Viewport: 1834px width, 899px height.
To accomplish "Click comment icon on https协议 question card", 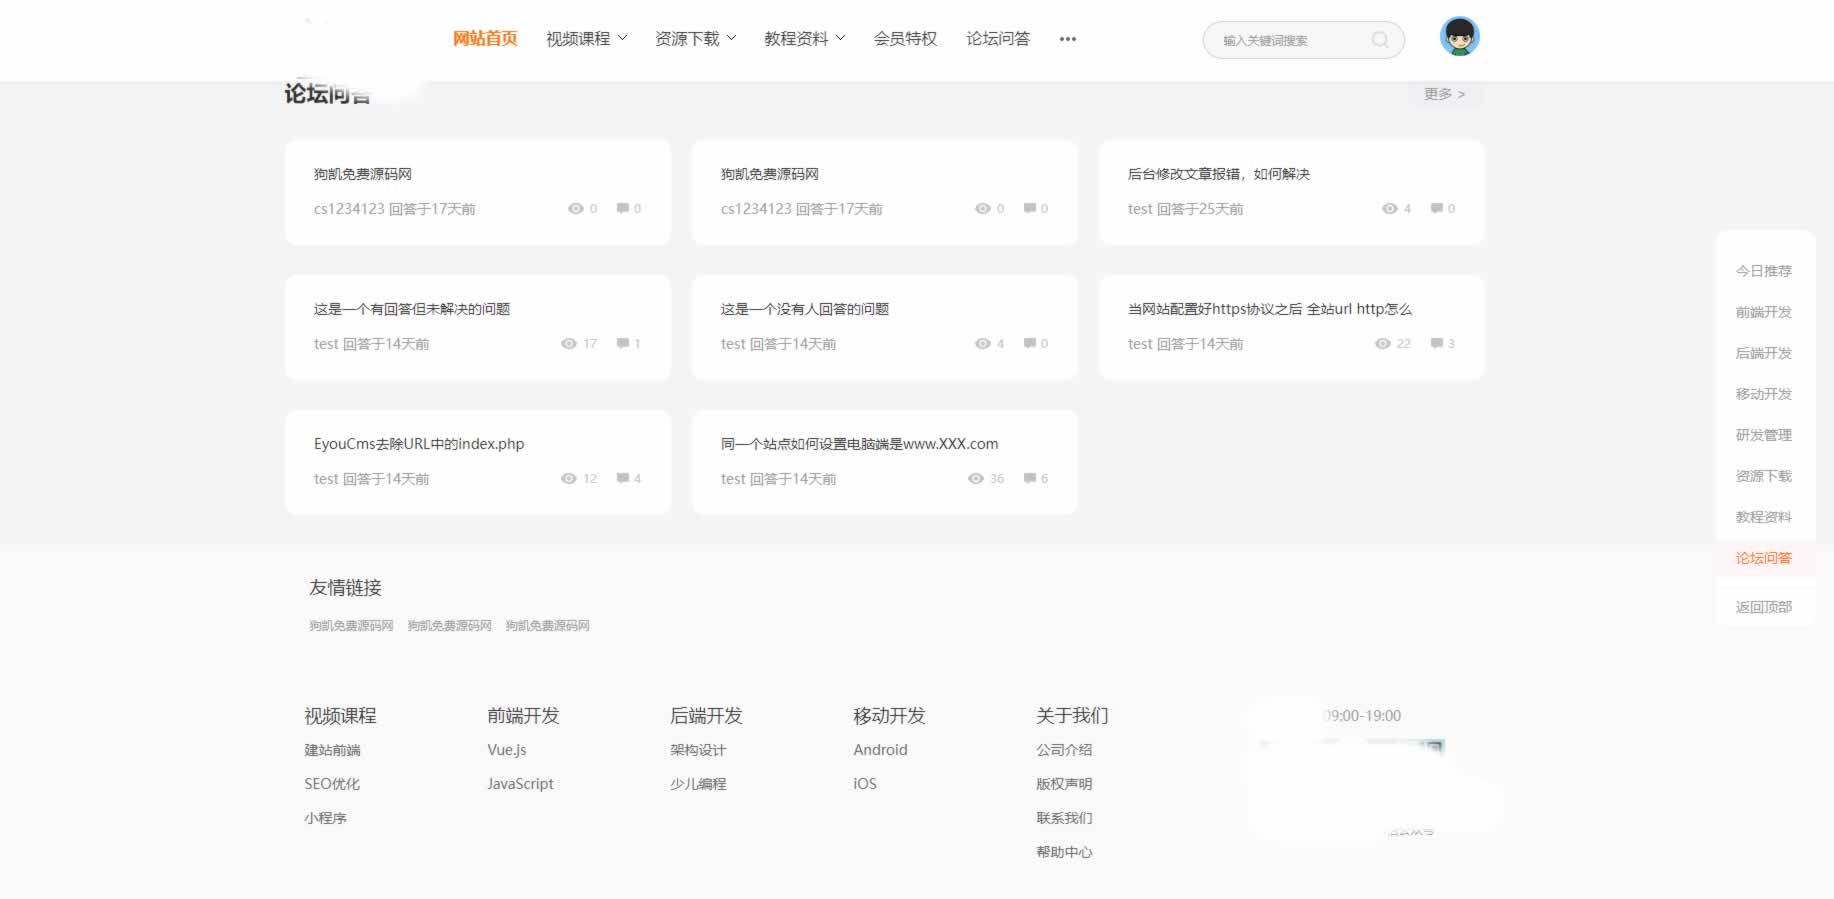I will coord(1437,344).
